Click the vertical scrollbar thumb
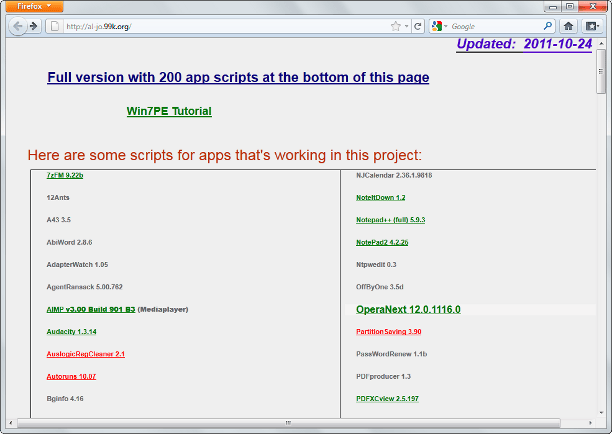Viewport: 612px width, 434px height. 601,71
